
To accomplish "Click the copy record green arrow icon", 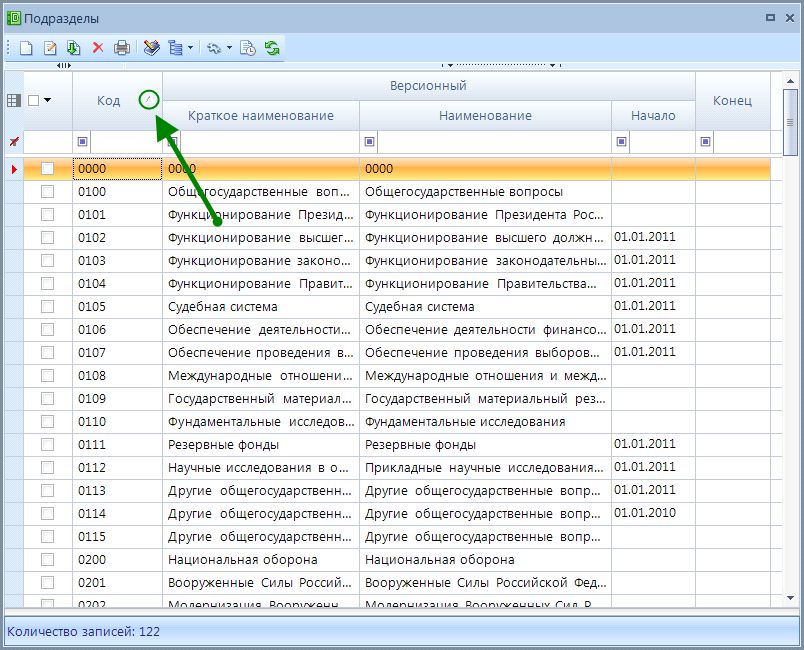I will pos(74,47).
